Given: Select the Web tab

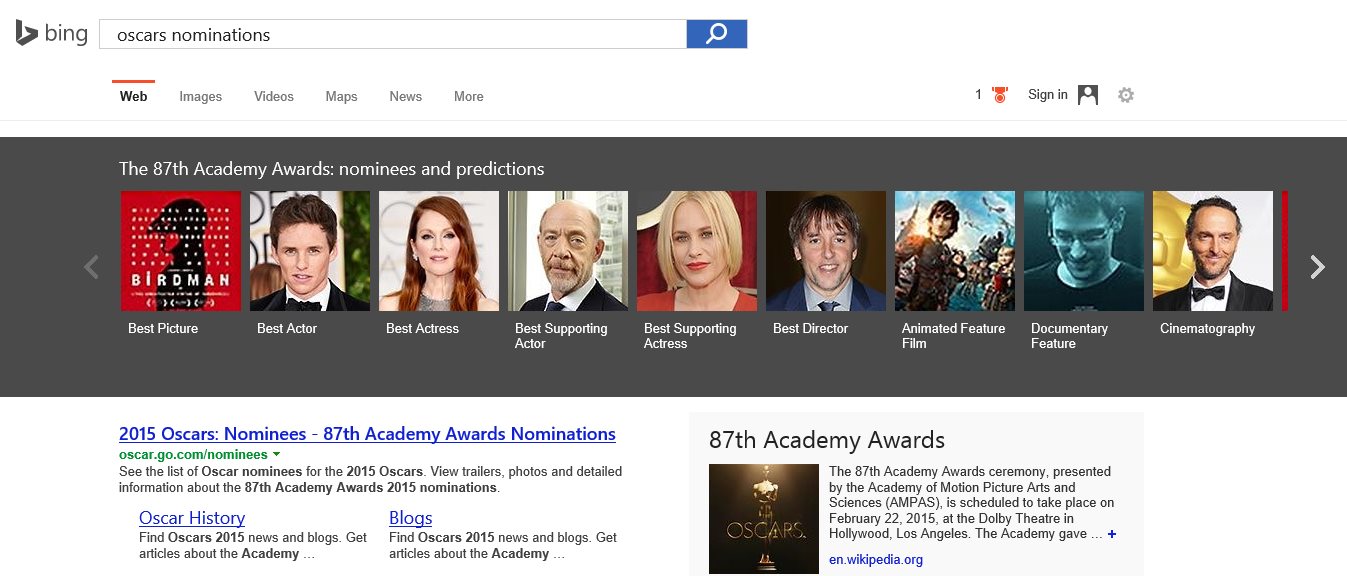Looking at the screenshot, I should [x=133, y=97].
